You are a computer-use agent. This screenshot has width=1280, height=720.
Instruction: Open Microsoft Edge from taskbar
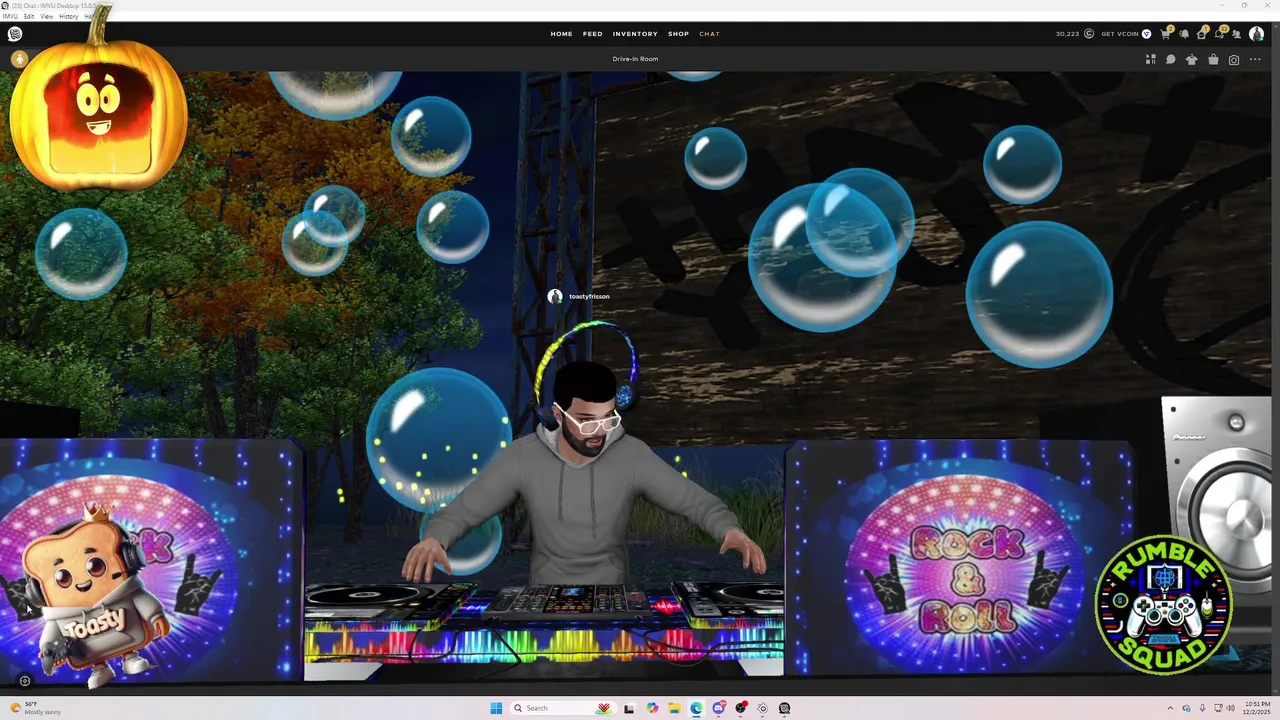click(696, 708)
